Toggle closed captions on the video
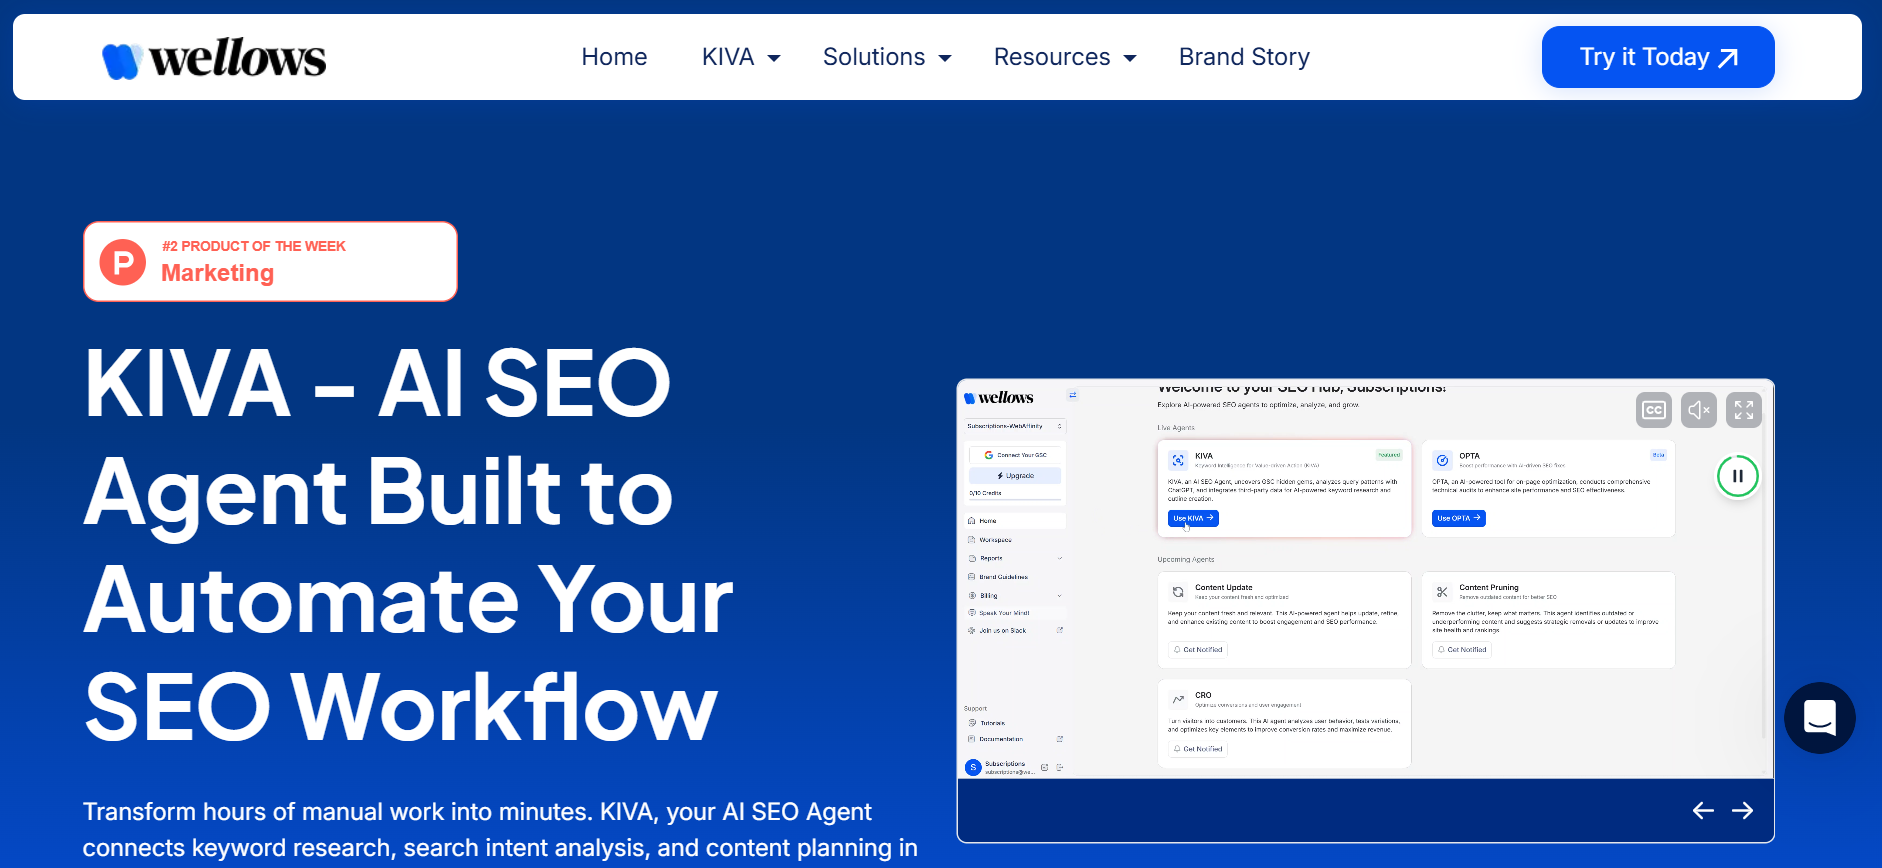The height and width of the screenshot is (868, 1882). click(1654, 410)
